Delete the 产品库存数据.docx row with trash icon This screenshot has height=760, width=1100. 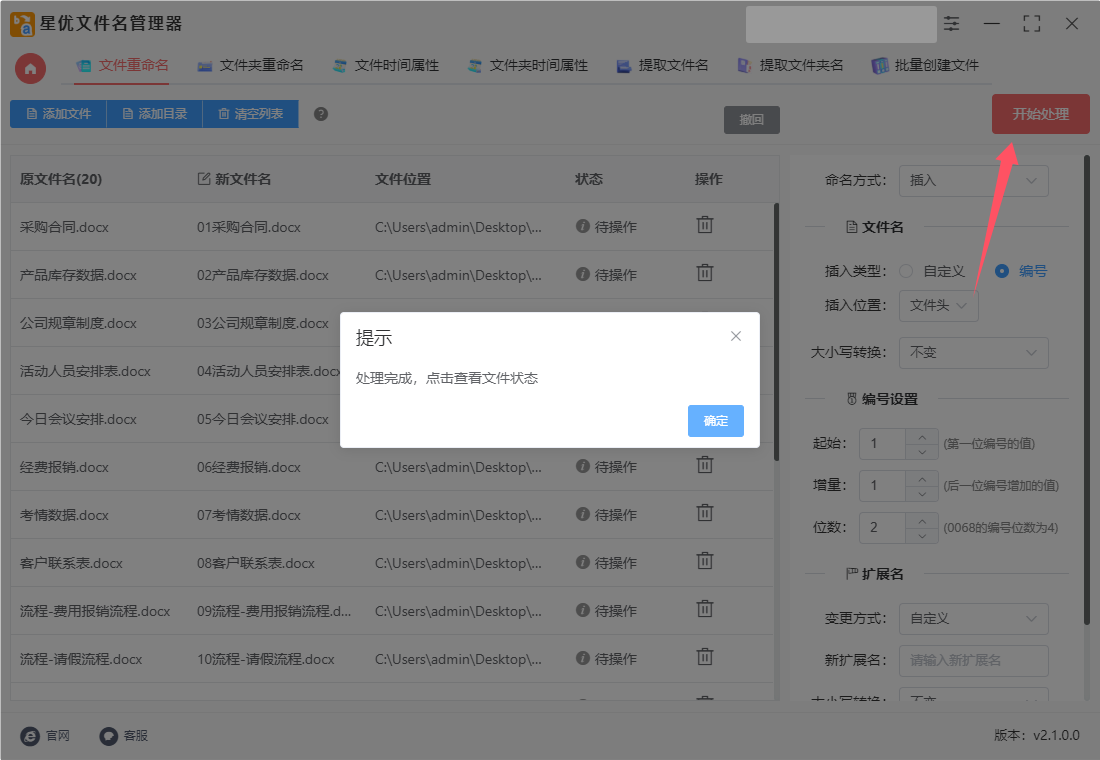click(x=704, y=273)
